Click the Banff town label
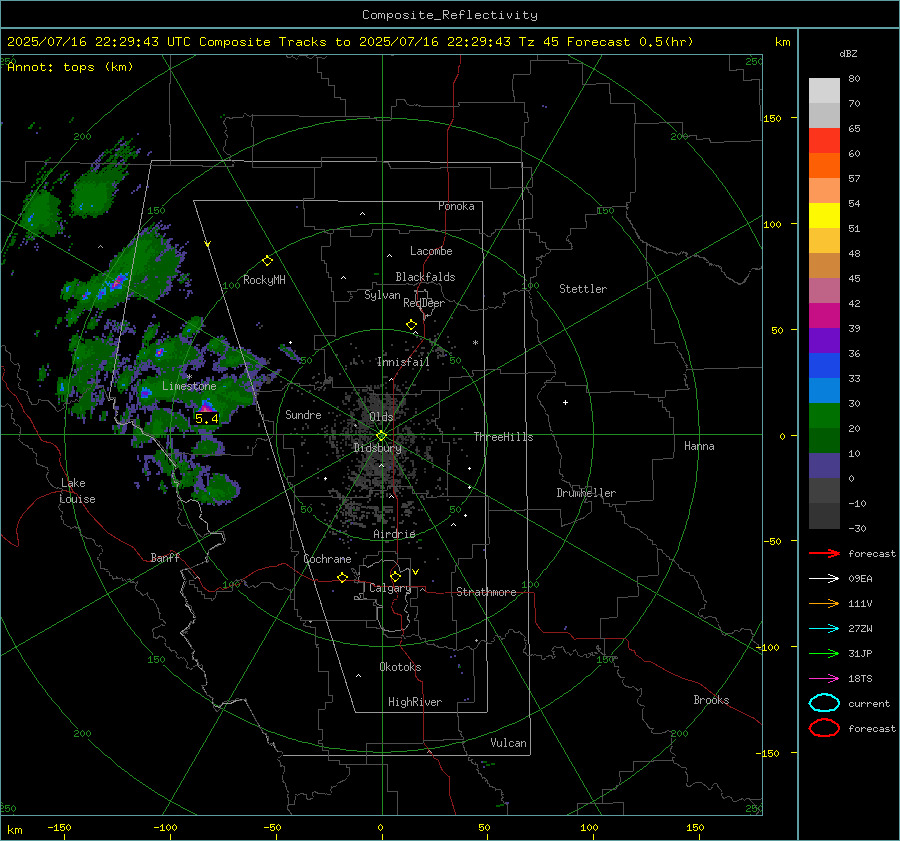Screen dimensions: 900x841 [165, 557]
